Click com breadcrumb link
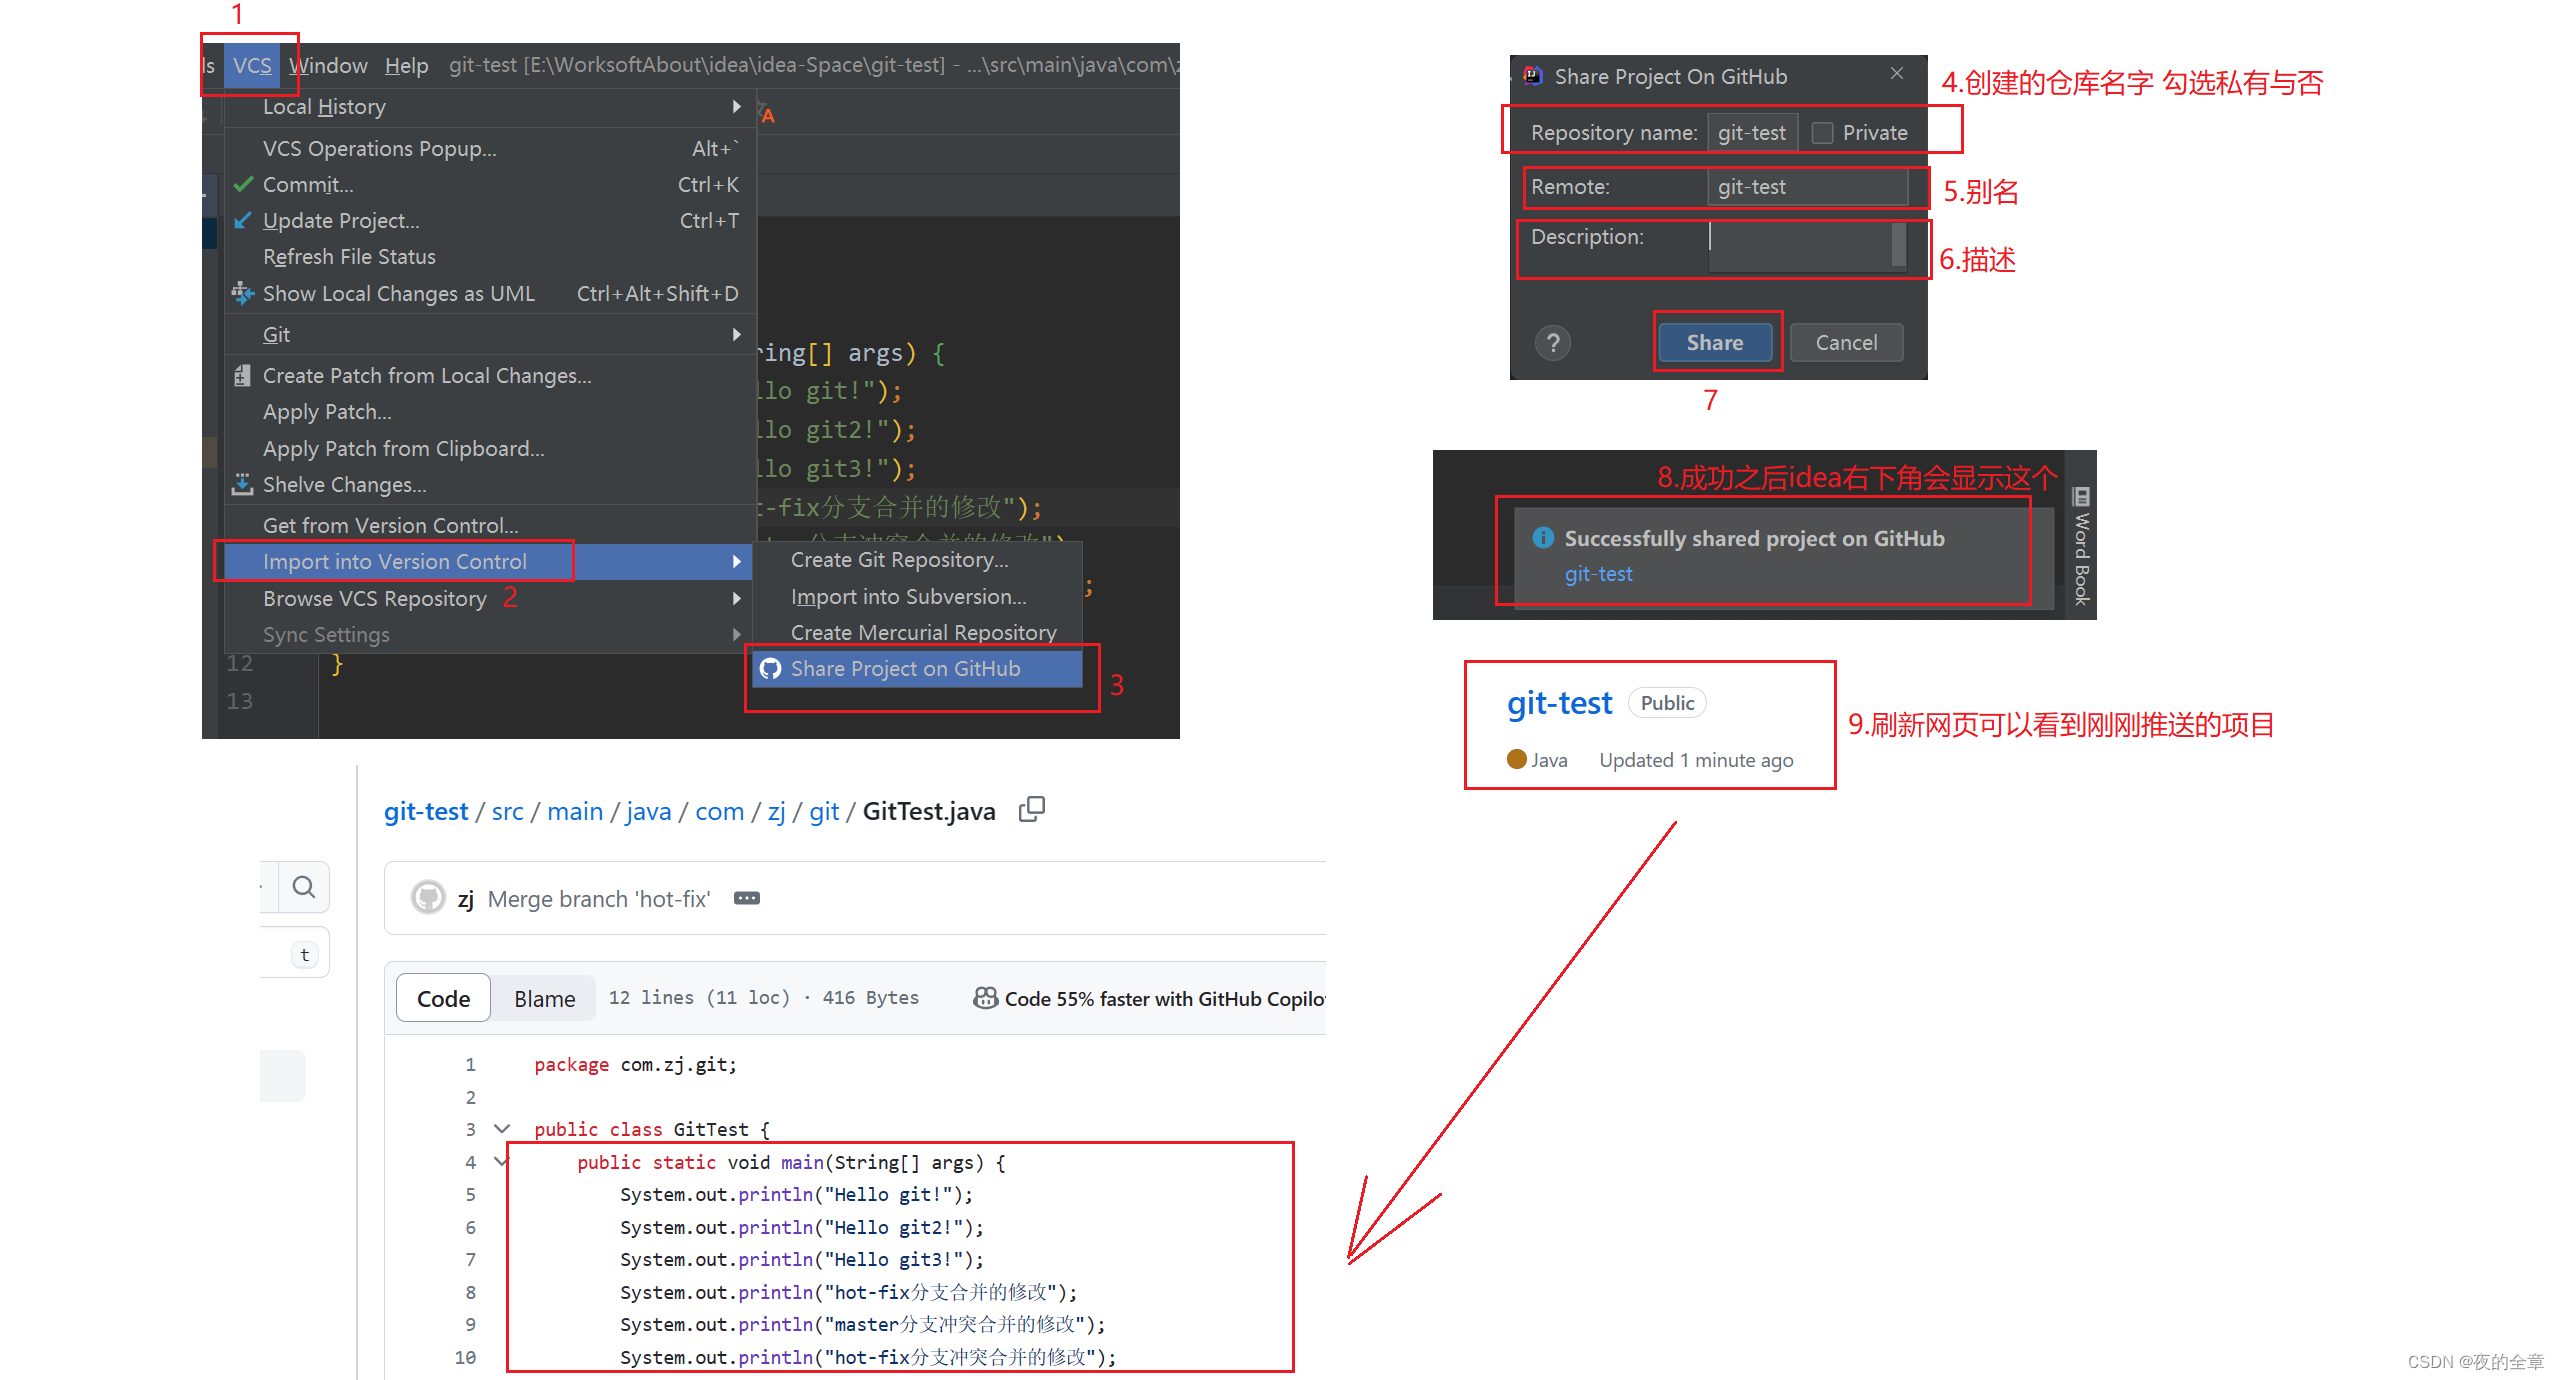Image resolution: width=2560 pixels, height=1380 pixels. click(x=719, y=811)
